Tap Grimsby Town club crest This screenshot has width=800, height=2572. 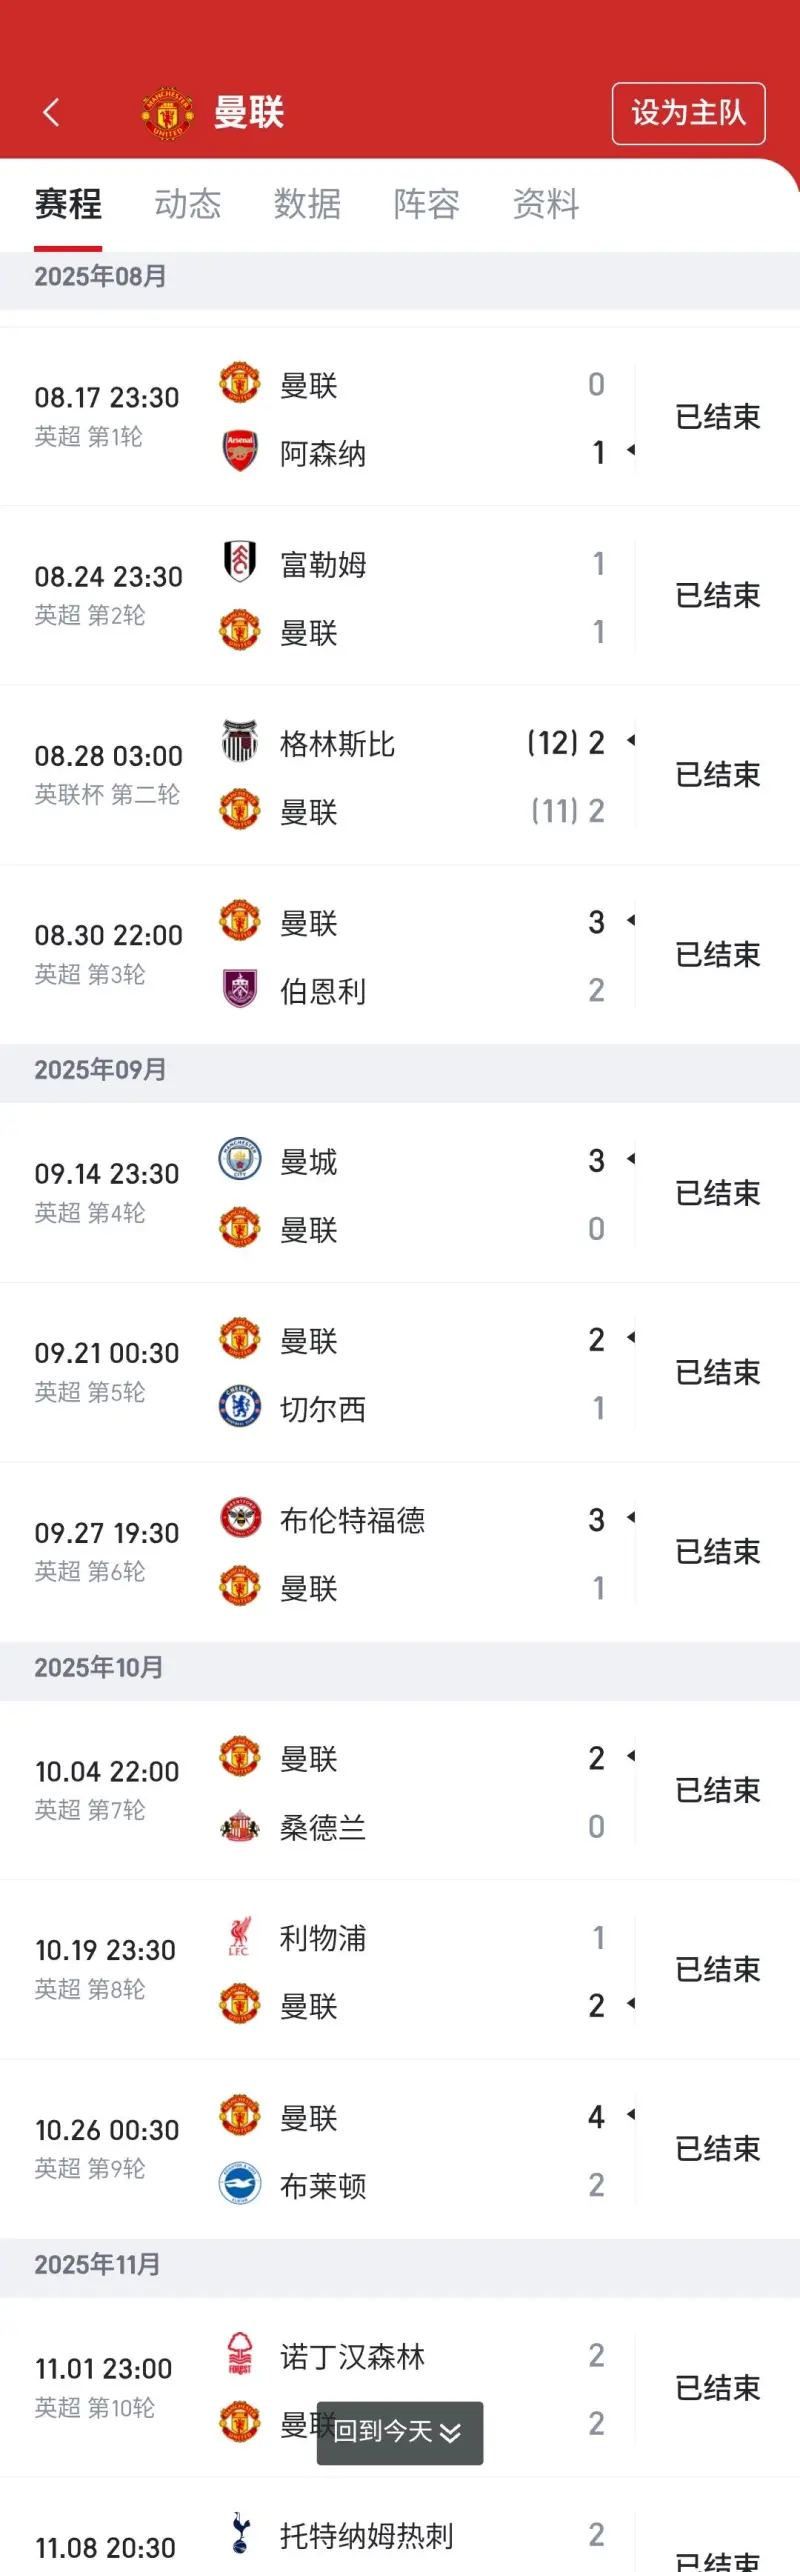point(240,742)
